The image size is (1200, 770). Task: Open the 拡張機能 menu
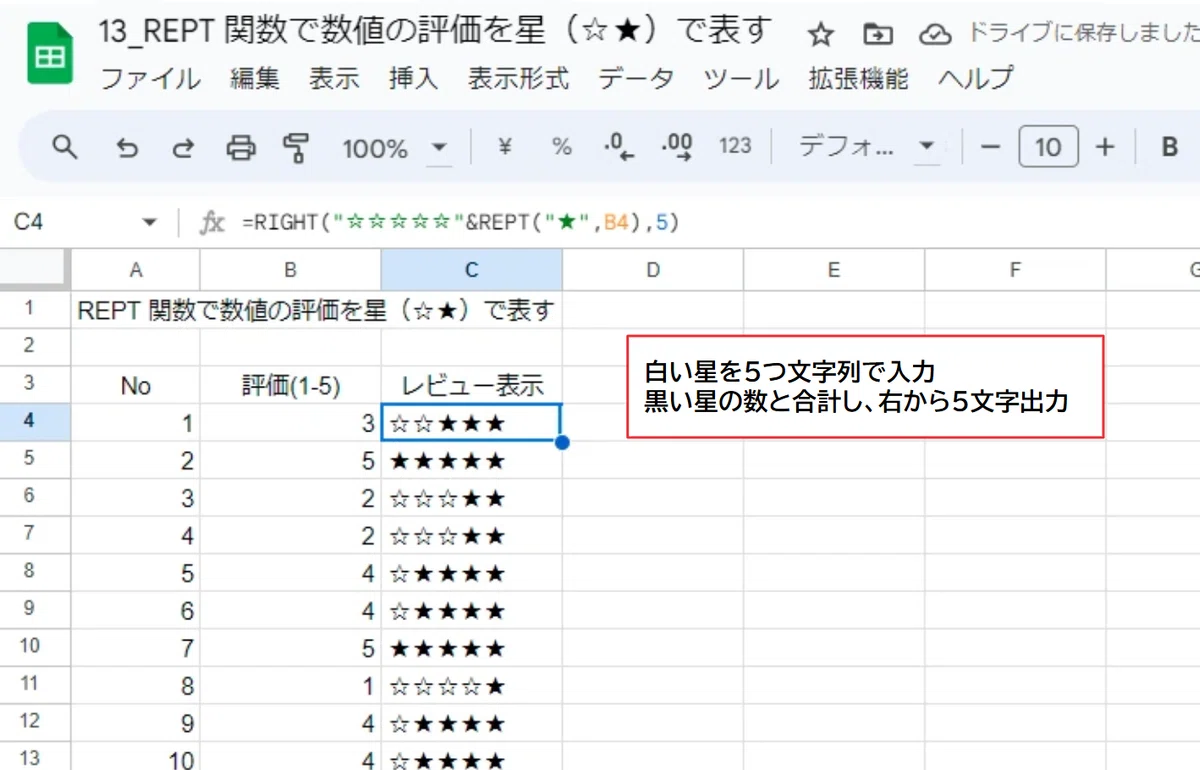click(859, 79)
